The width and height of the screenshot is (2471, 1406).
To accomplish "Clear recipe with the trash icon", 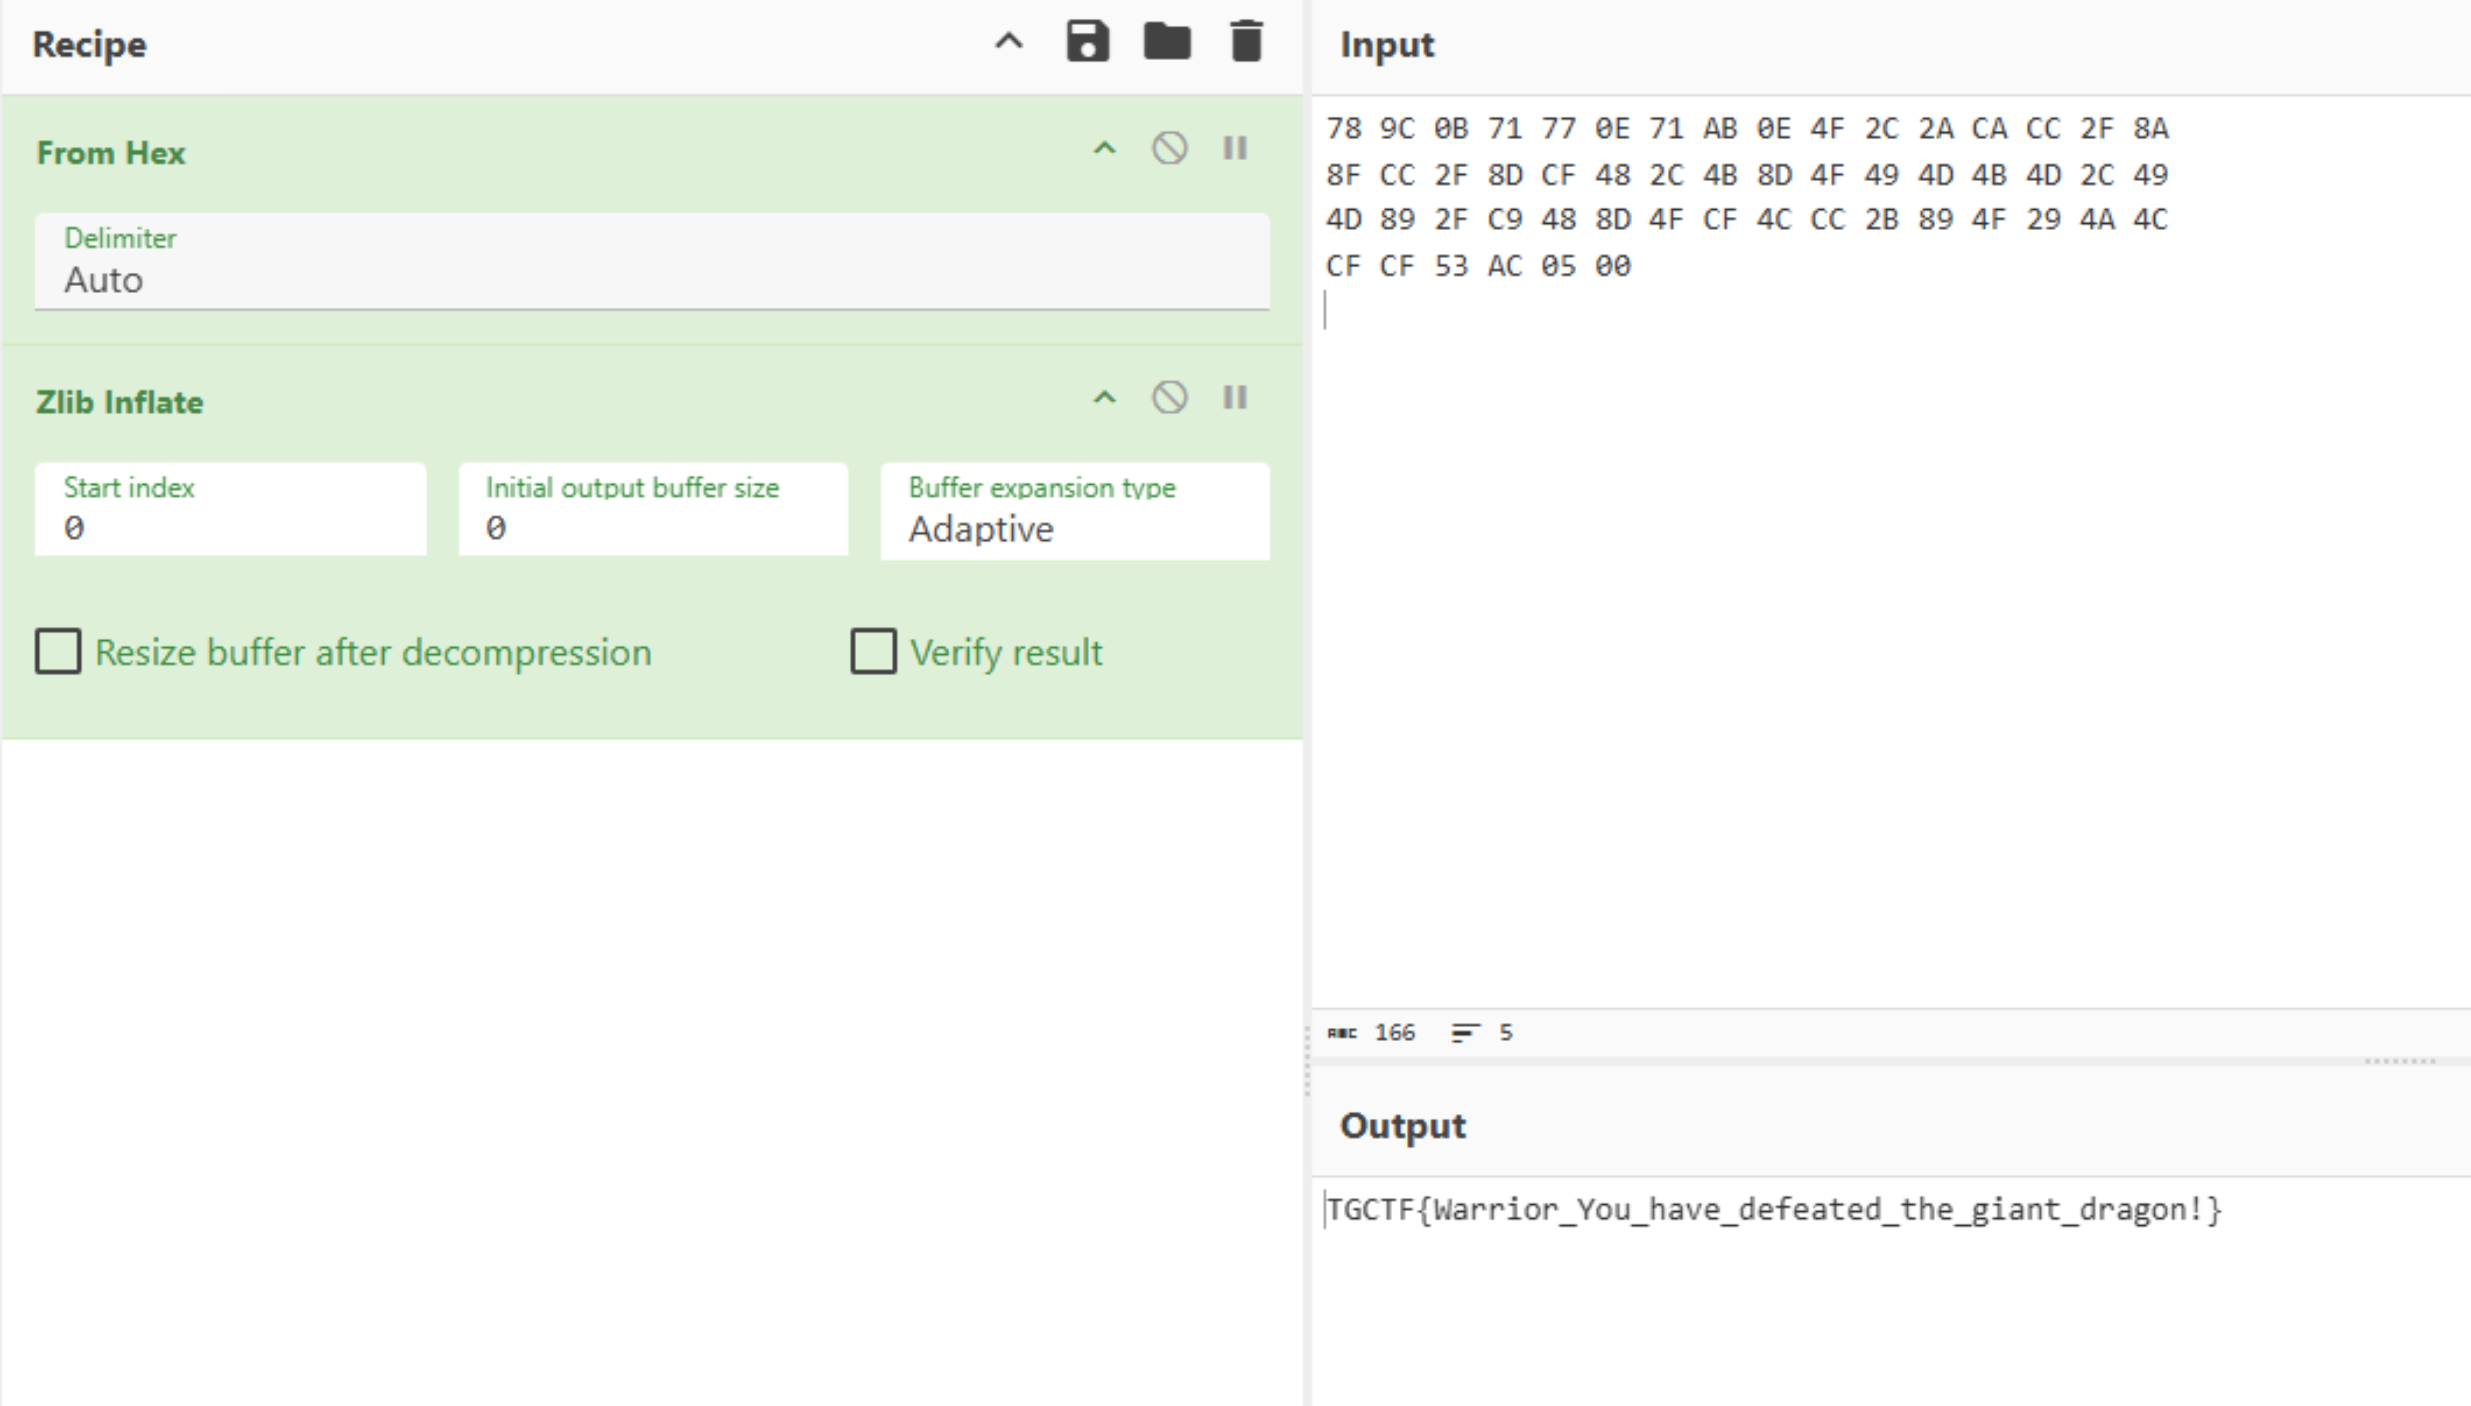I will pyautogui.click(x=1246, y=42).
